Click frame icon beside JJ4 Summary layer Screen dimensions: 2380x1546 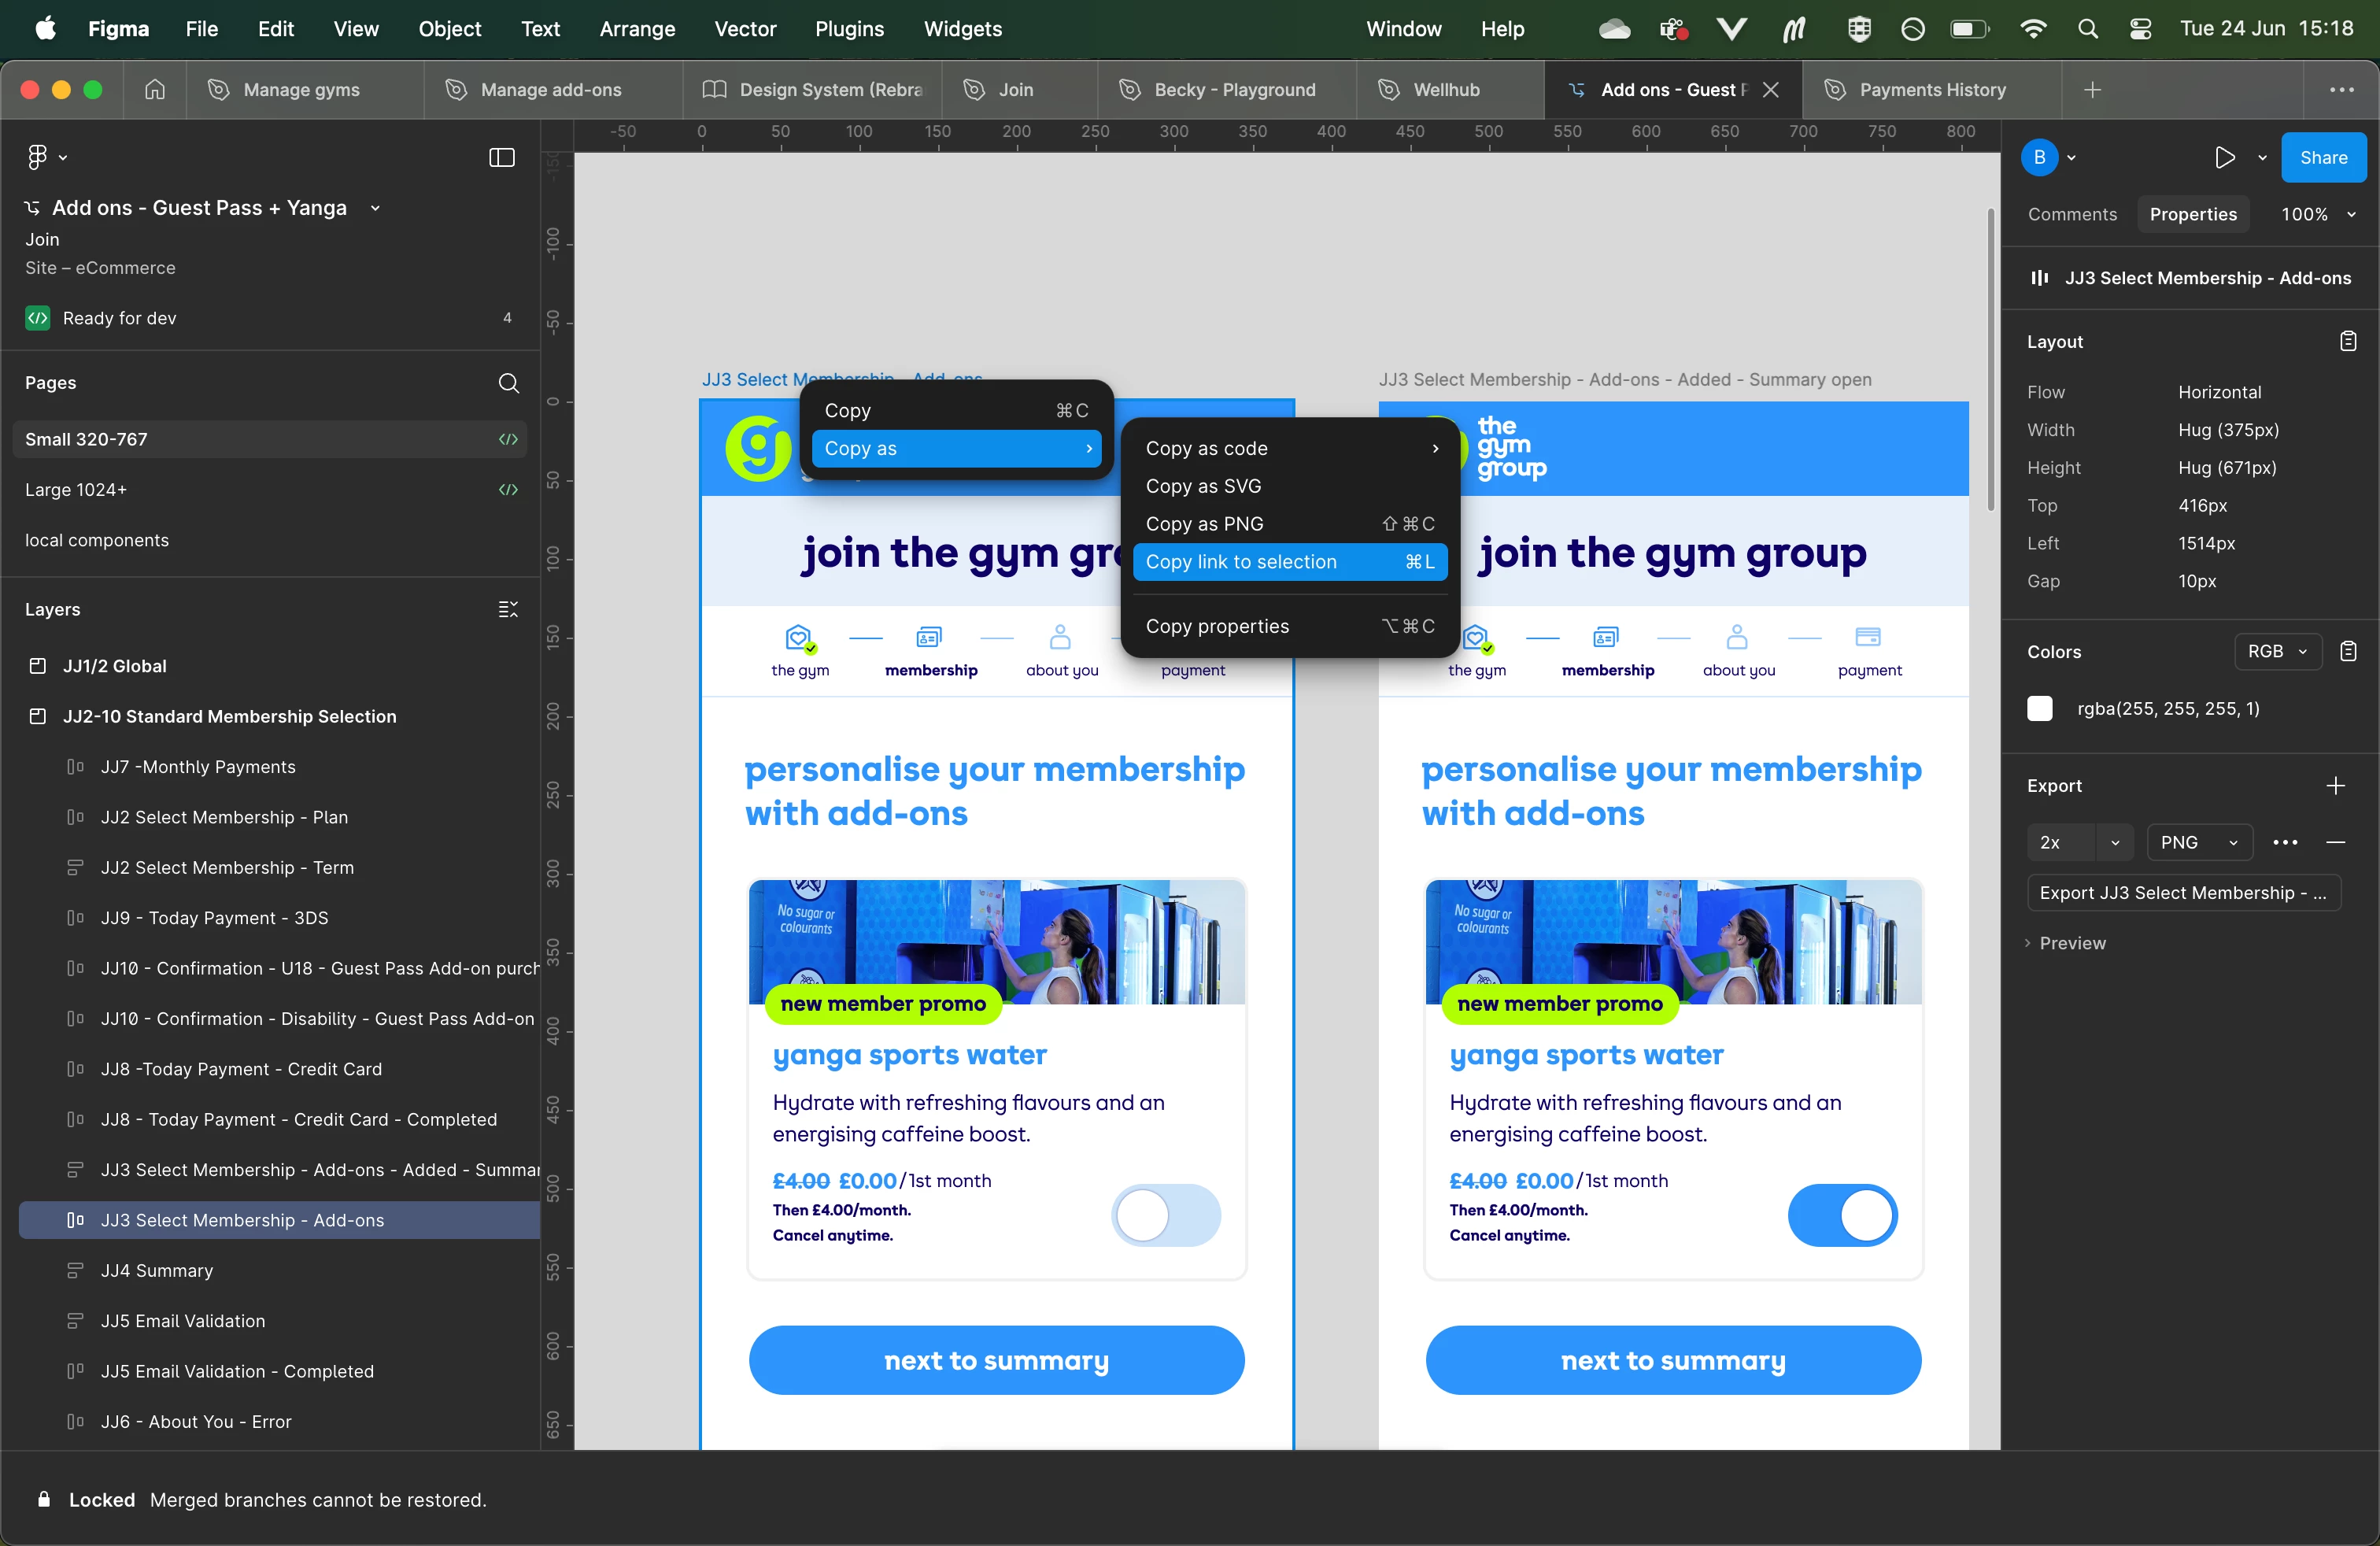(x=75, y=1271)
